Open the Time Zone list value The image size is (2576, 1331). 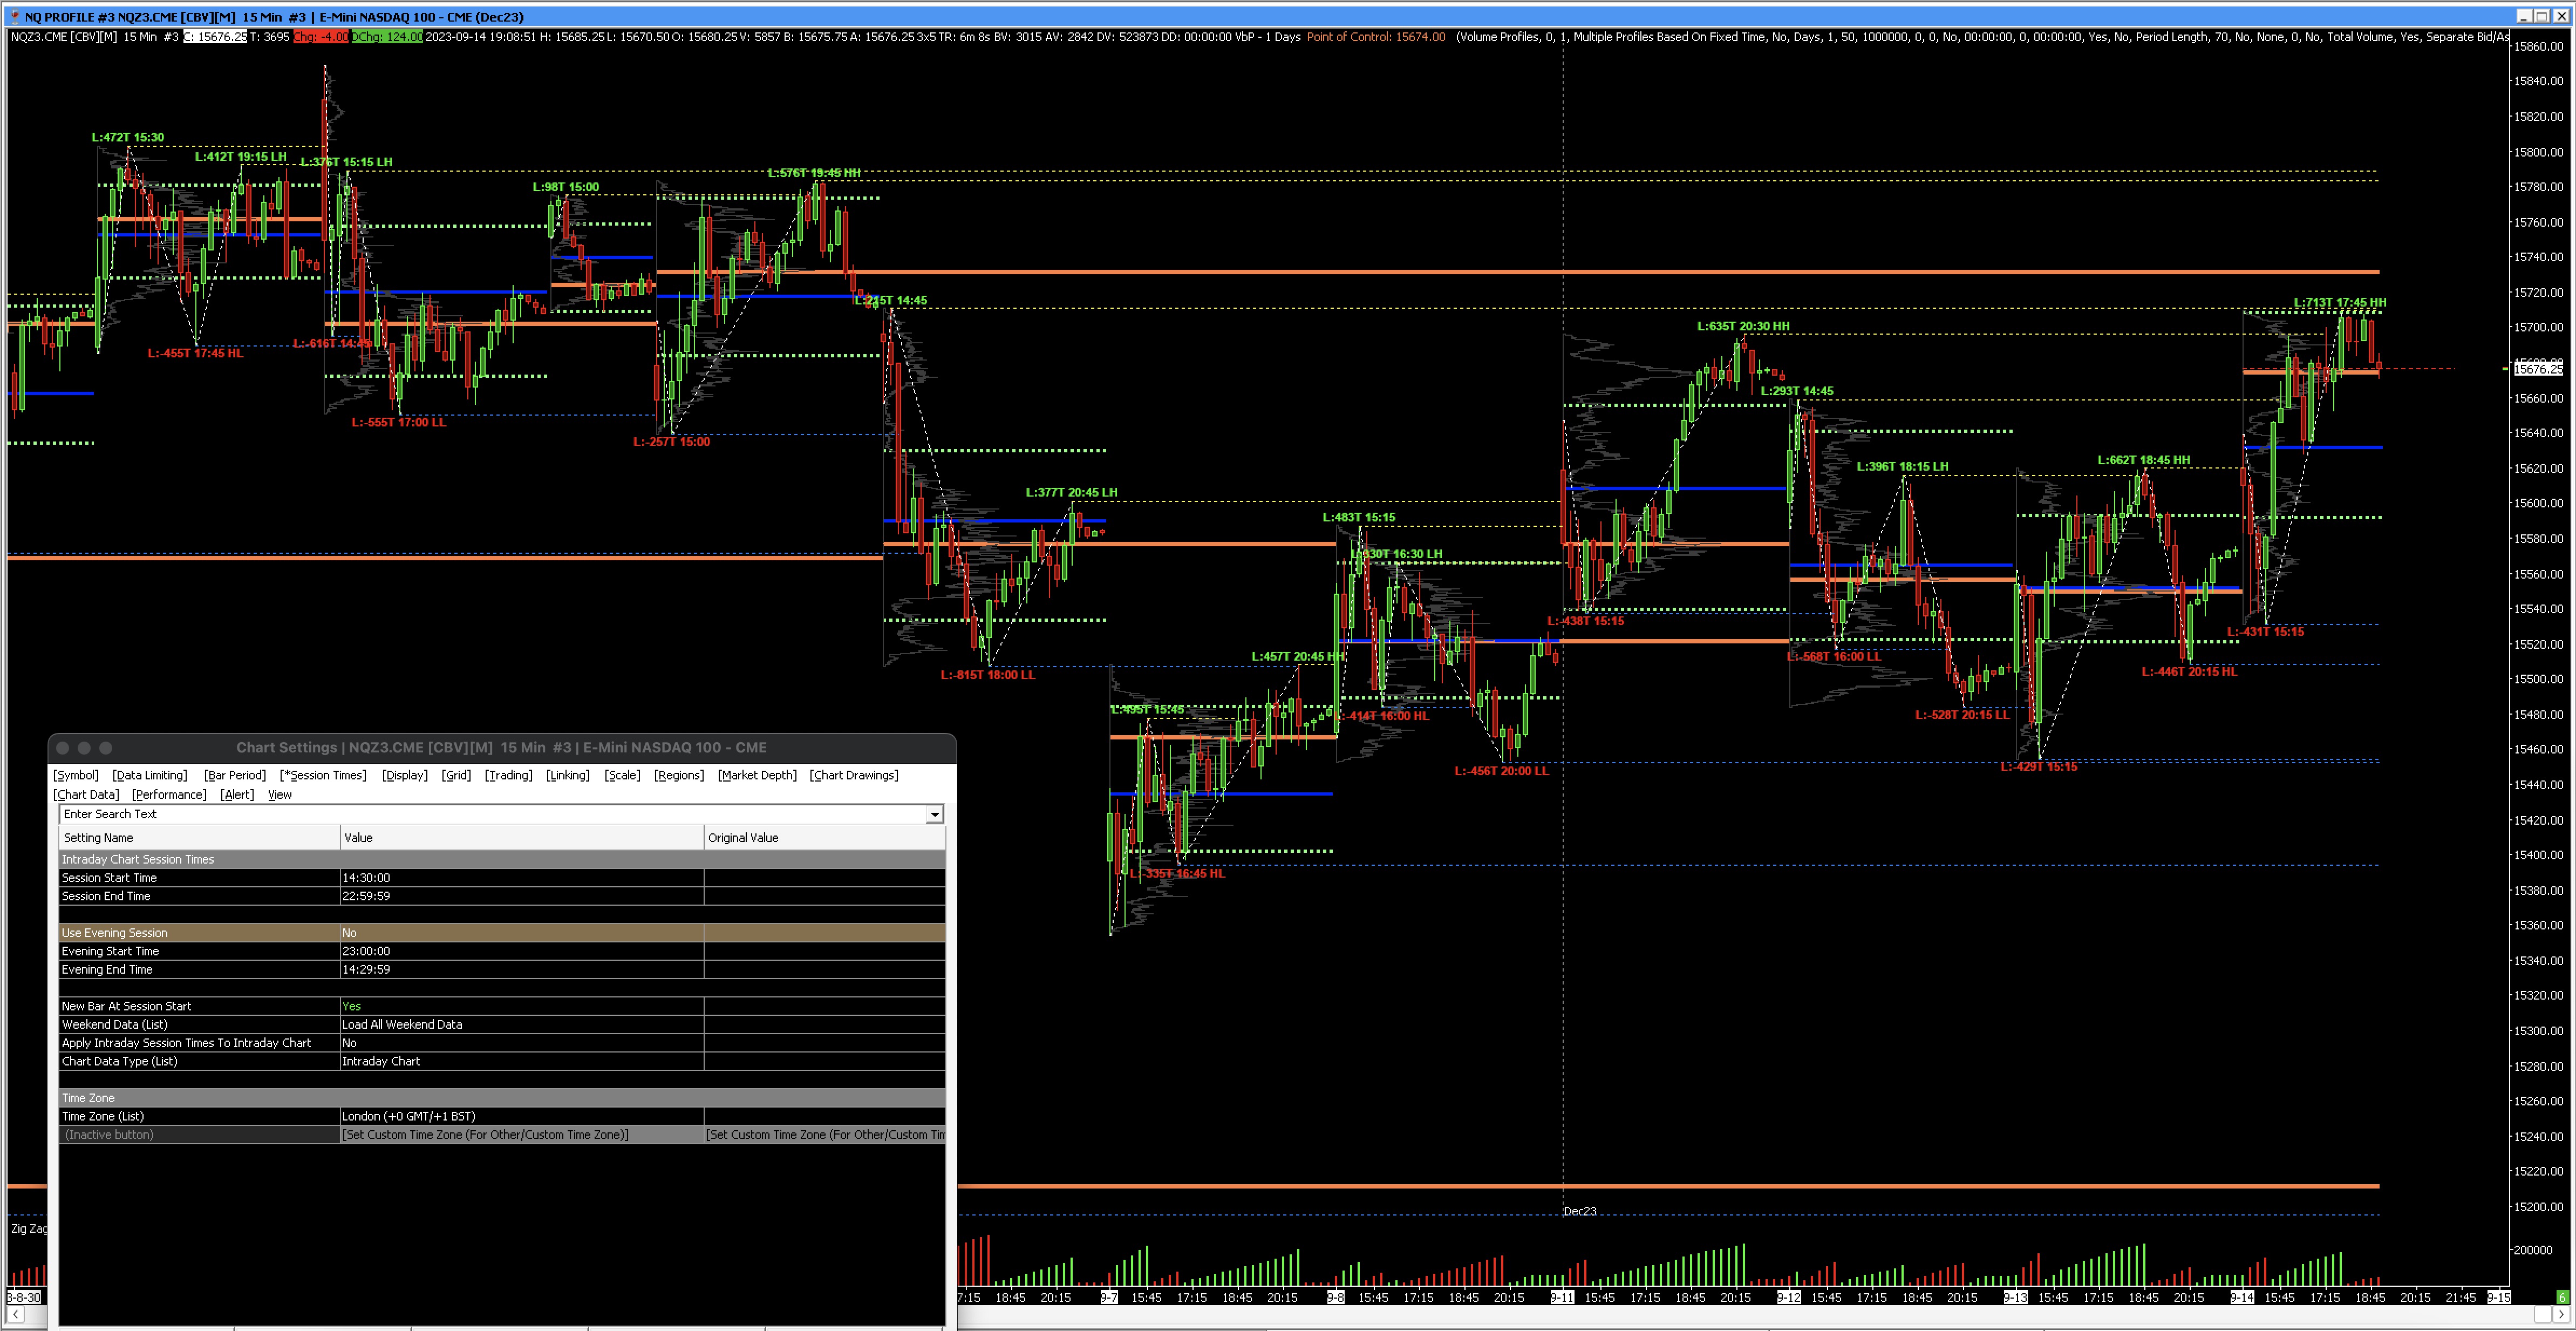click(520, 1116)
